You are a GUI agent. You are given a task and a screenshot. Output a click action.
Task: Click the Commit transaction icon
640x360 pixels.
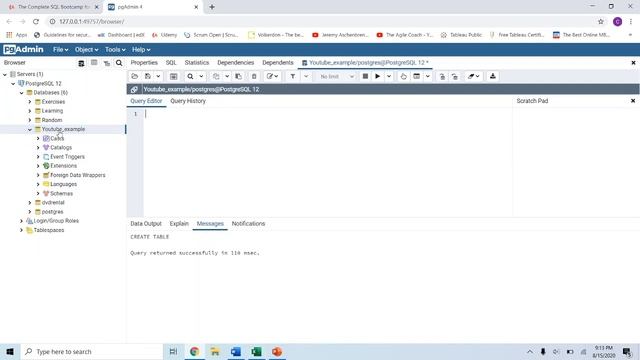click(x=442, y=76)
